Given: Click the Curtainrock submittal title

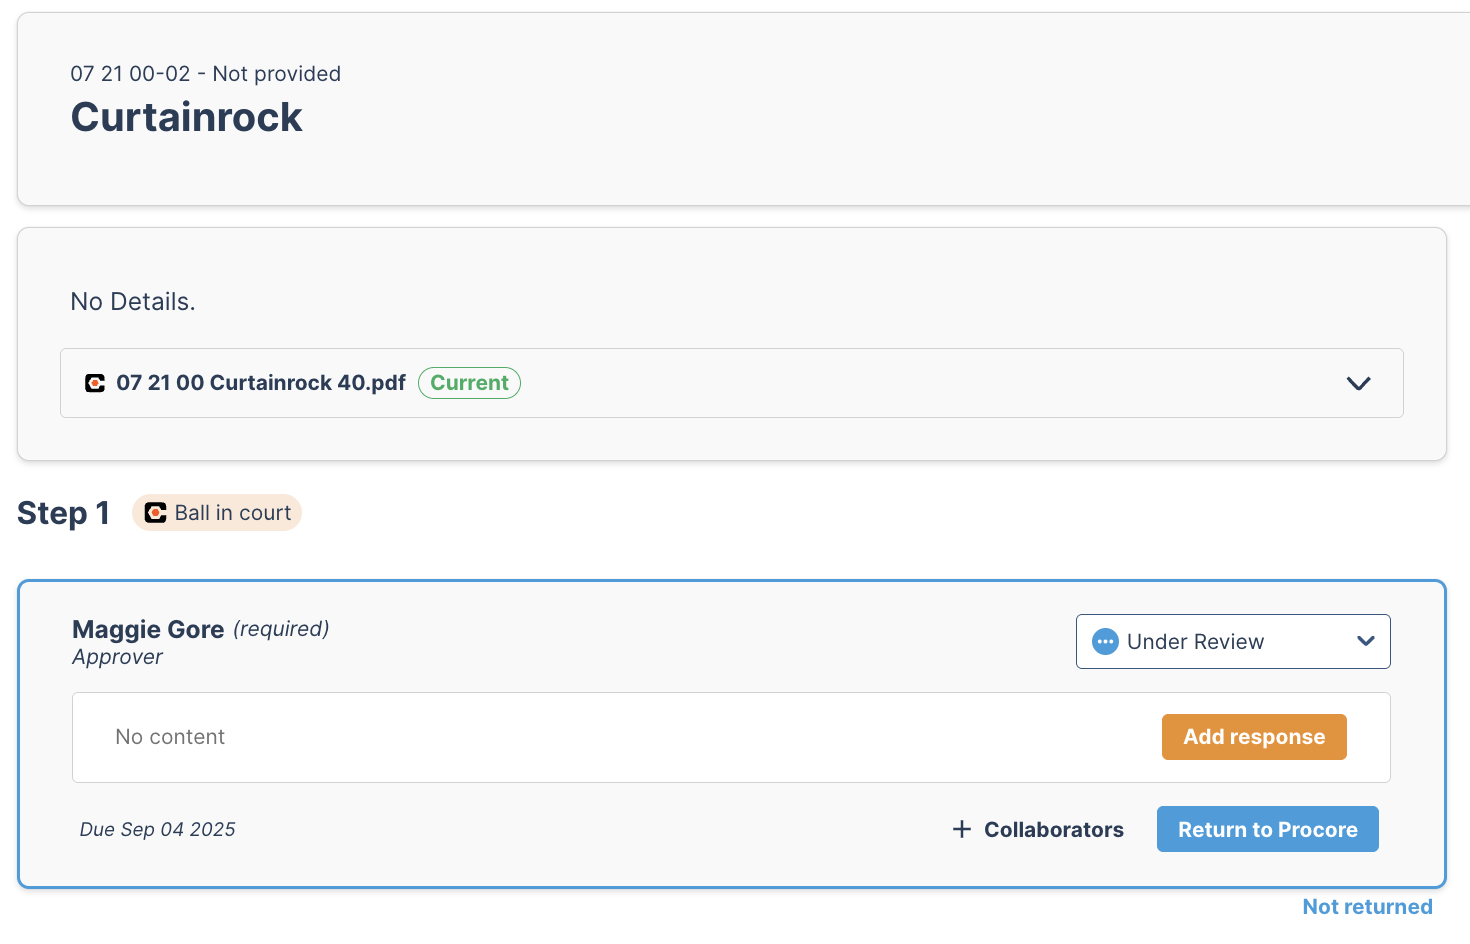Looking at the screenshot, I should (186, 117).
